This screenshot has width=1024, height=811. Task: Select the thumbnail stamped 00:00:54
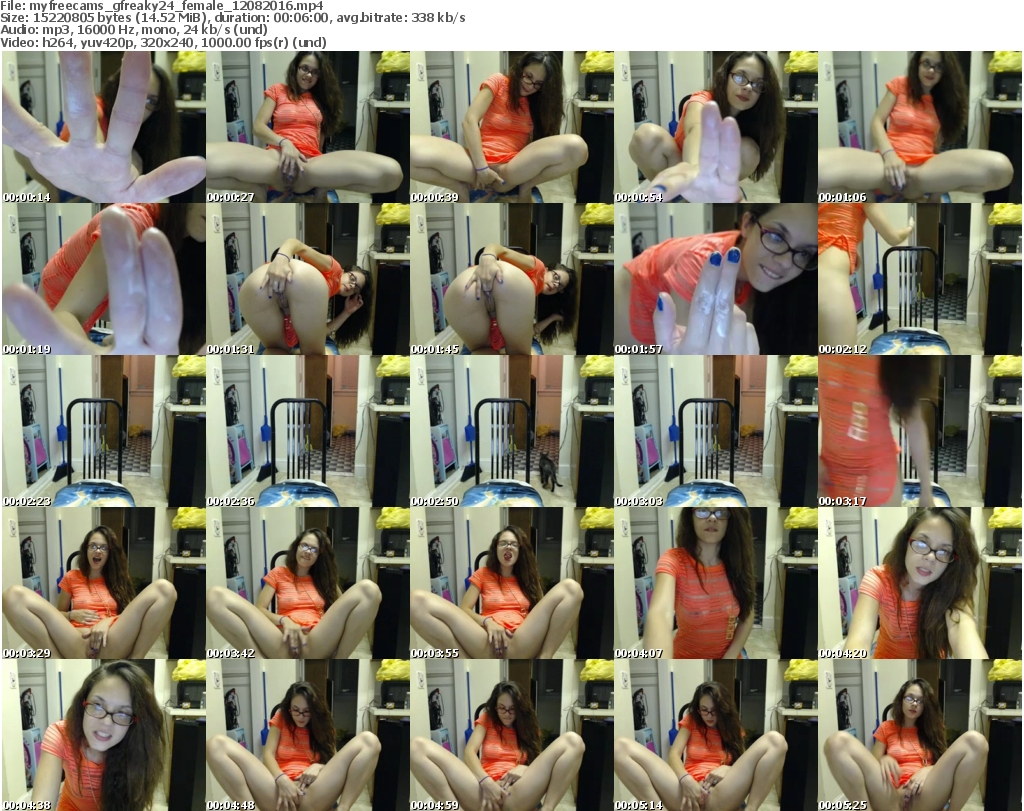tap(716, 127)
